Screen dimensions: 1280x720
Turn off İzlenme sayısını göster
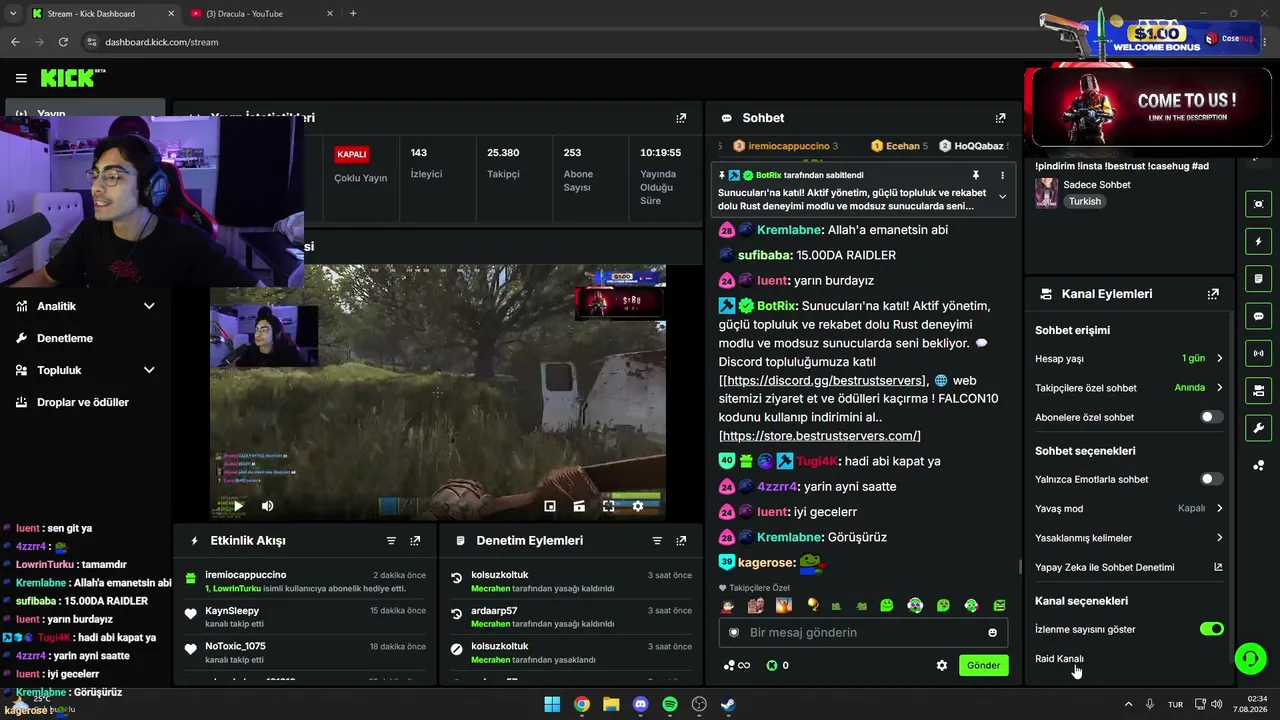[x=1211, y=629]
